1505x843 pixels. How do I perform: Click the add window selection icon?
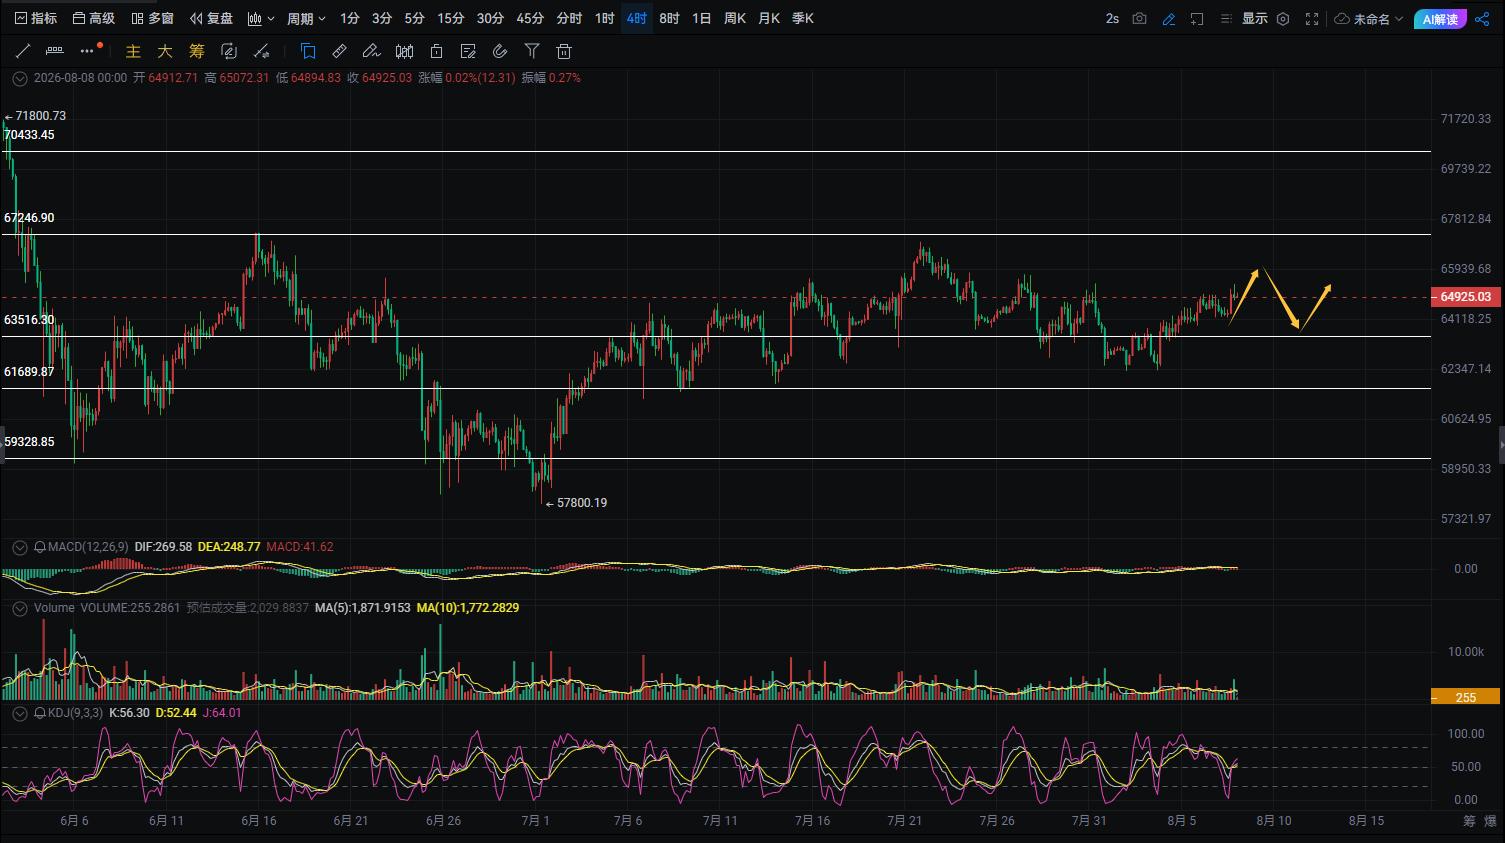[x=1197, y=18]
